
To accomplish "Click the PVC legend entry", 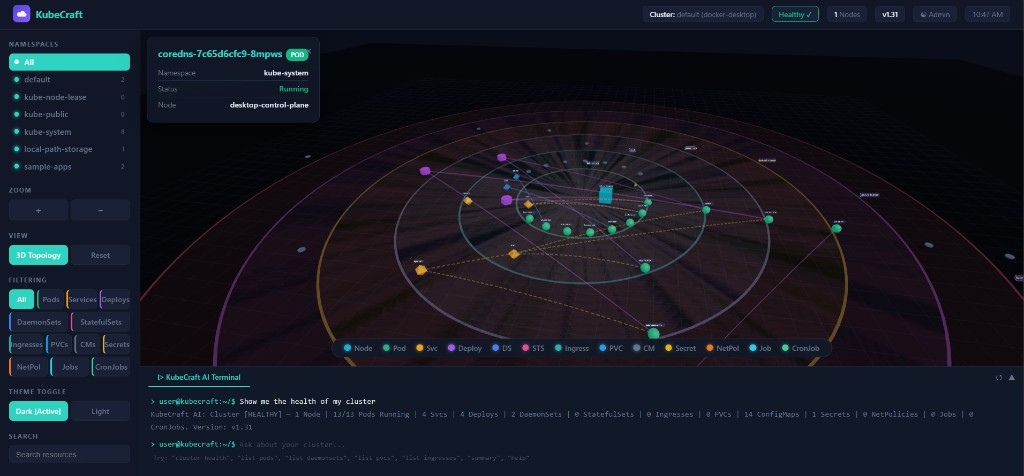I will [x=611, y=348].
